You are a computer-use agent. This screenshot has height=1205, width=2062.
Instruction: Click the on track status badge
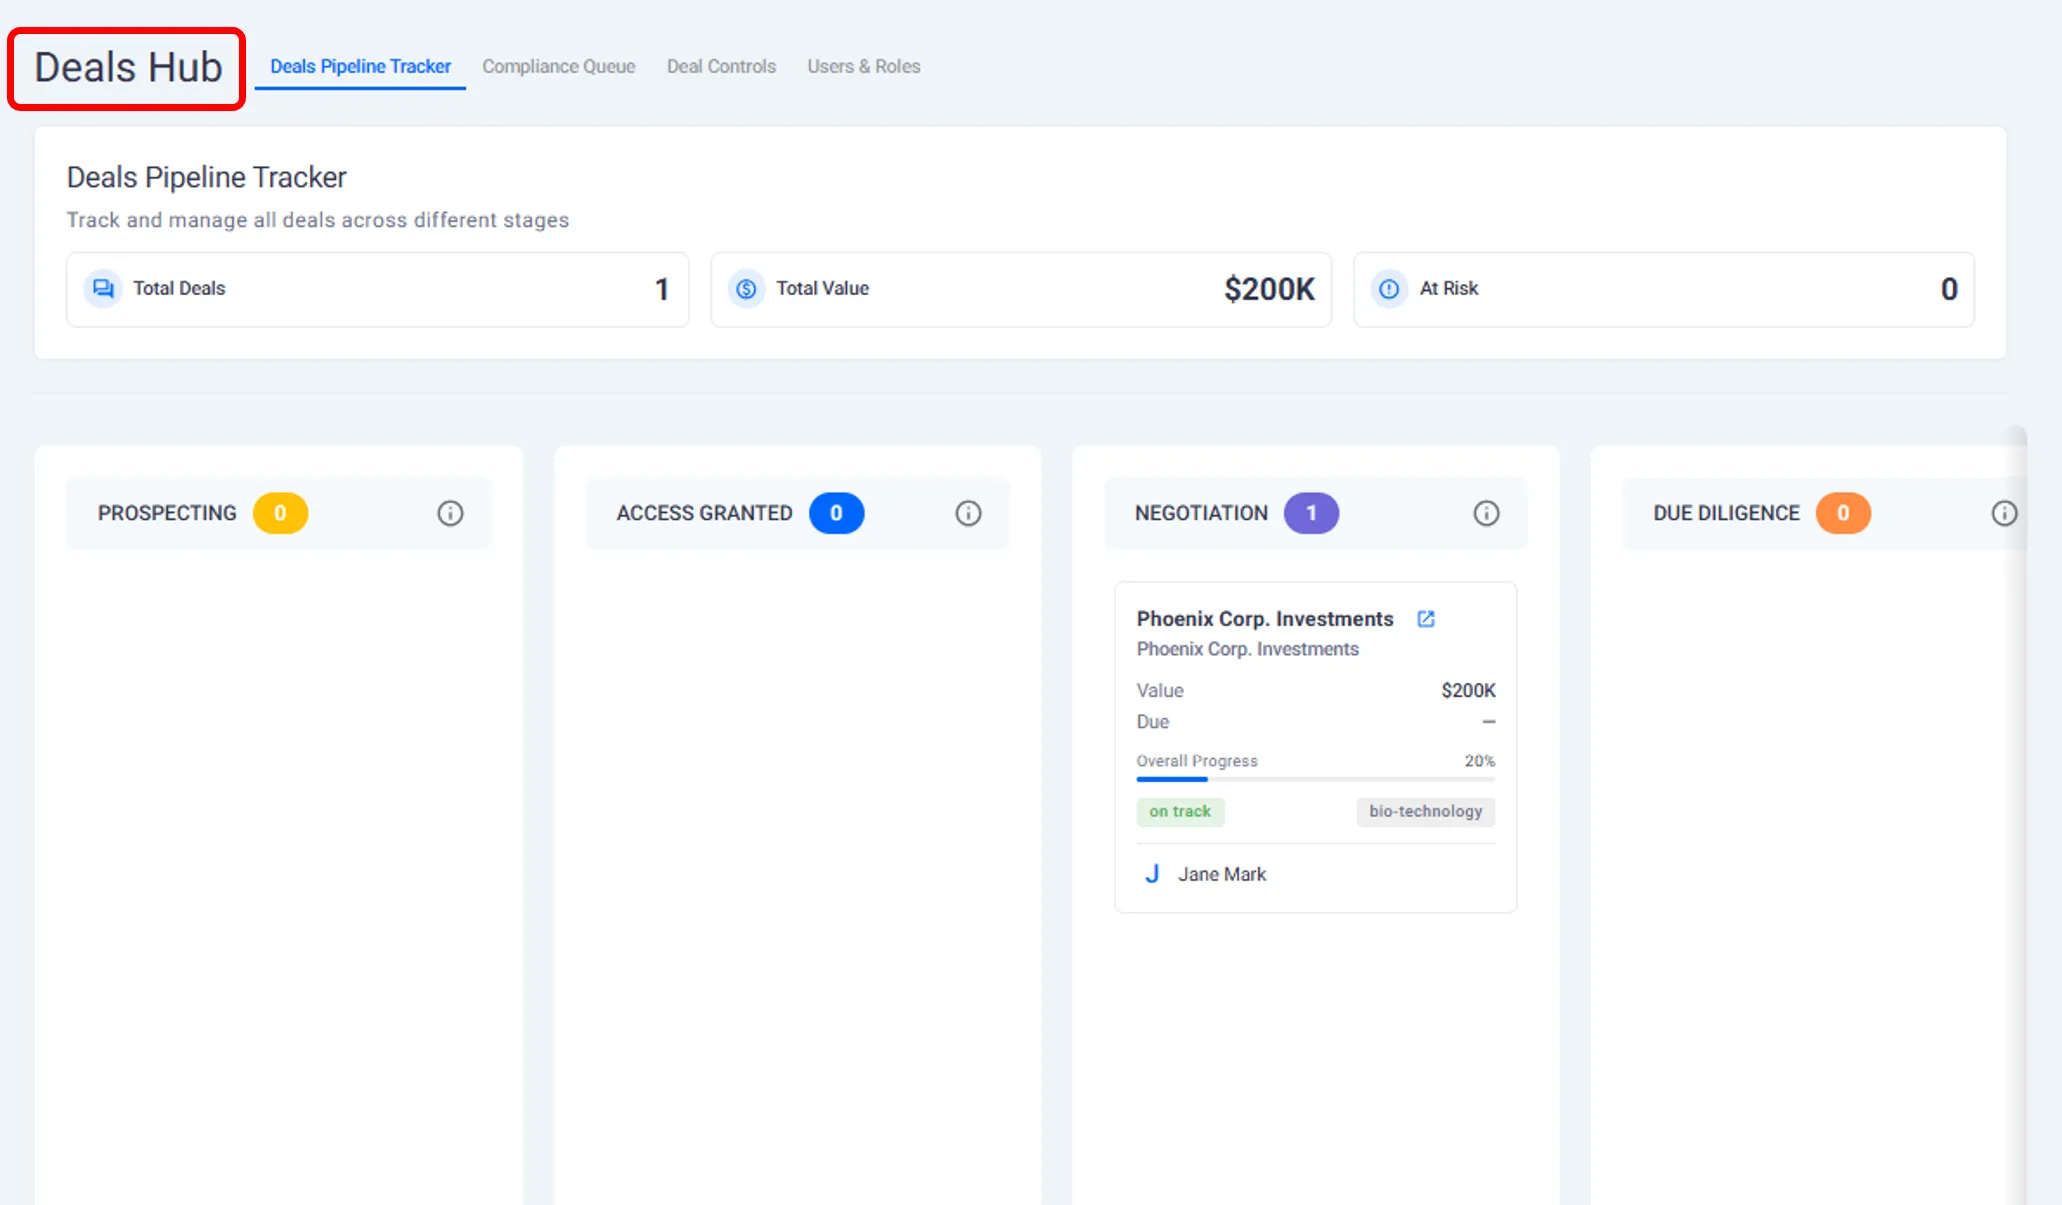1180,811
